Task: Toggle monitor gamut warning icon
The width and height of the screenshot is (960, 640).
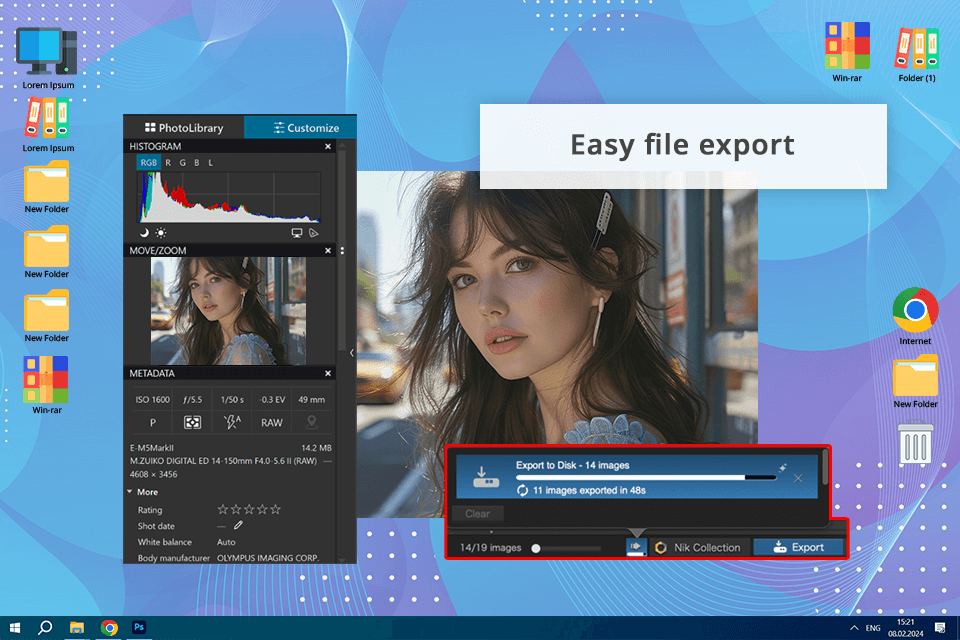Action: point(297,233)
